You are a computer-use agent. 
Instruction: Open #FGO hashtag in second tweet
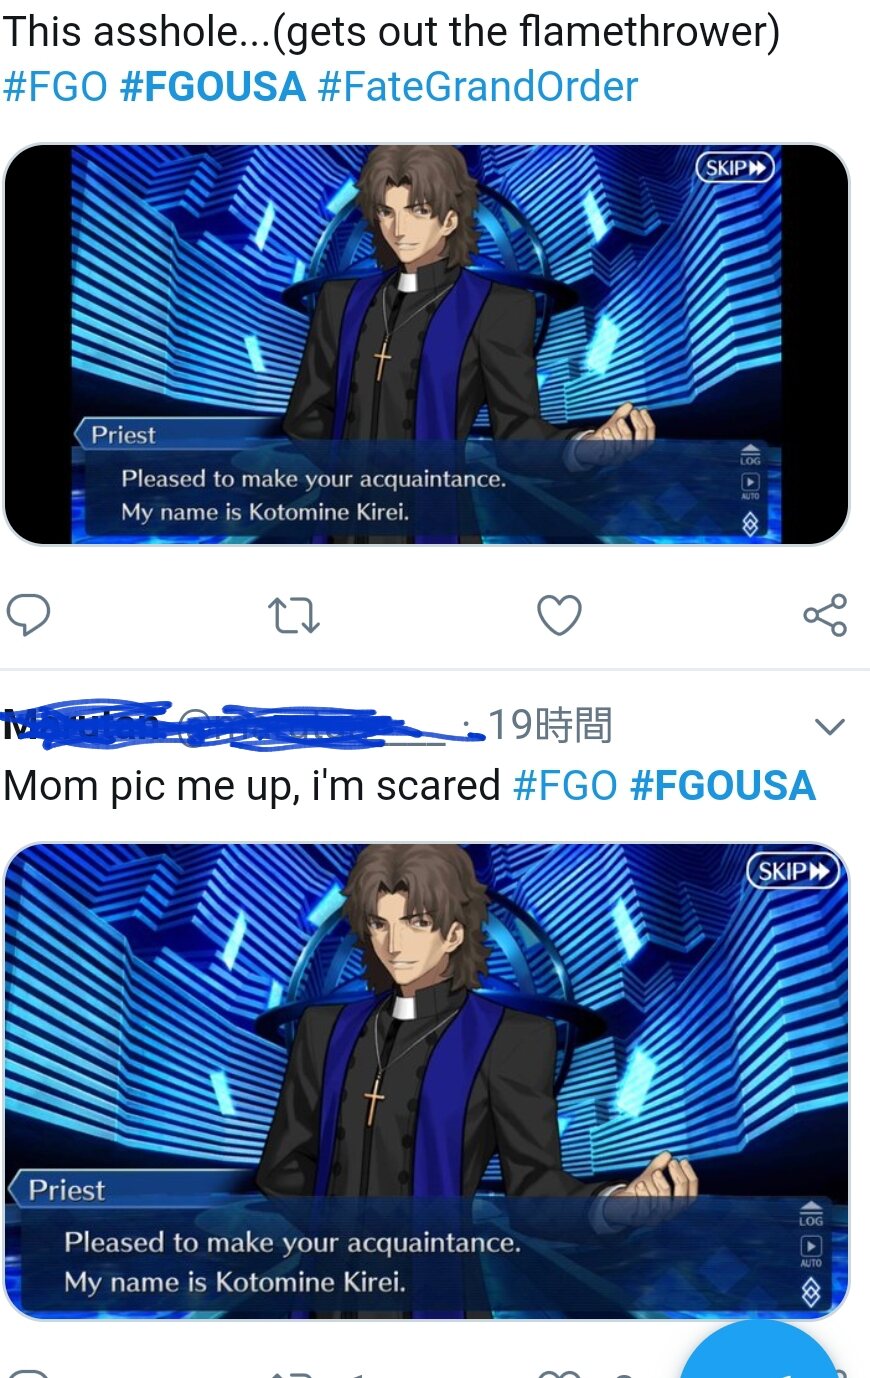[x=565, y=786]
